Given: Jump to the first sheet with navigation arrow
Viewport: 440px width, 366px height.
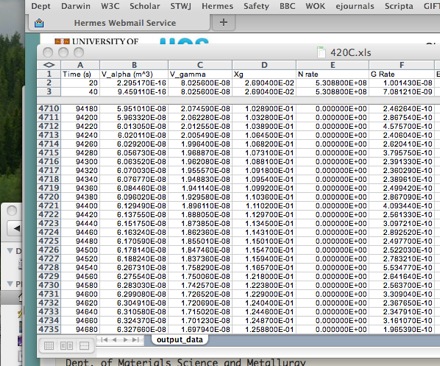Looking at the screenshot, I should click(x=104, y=340).
